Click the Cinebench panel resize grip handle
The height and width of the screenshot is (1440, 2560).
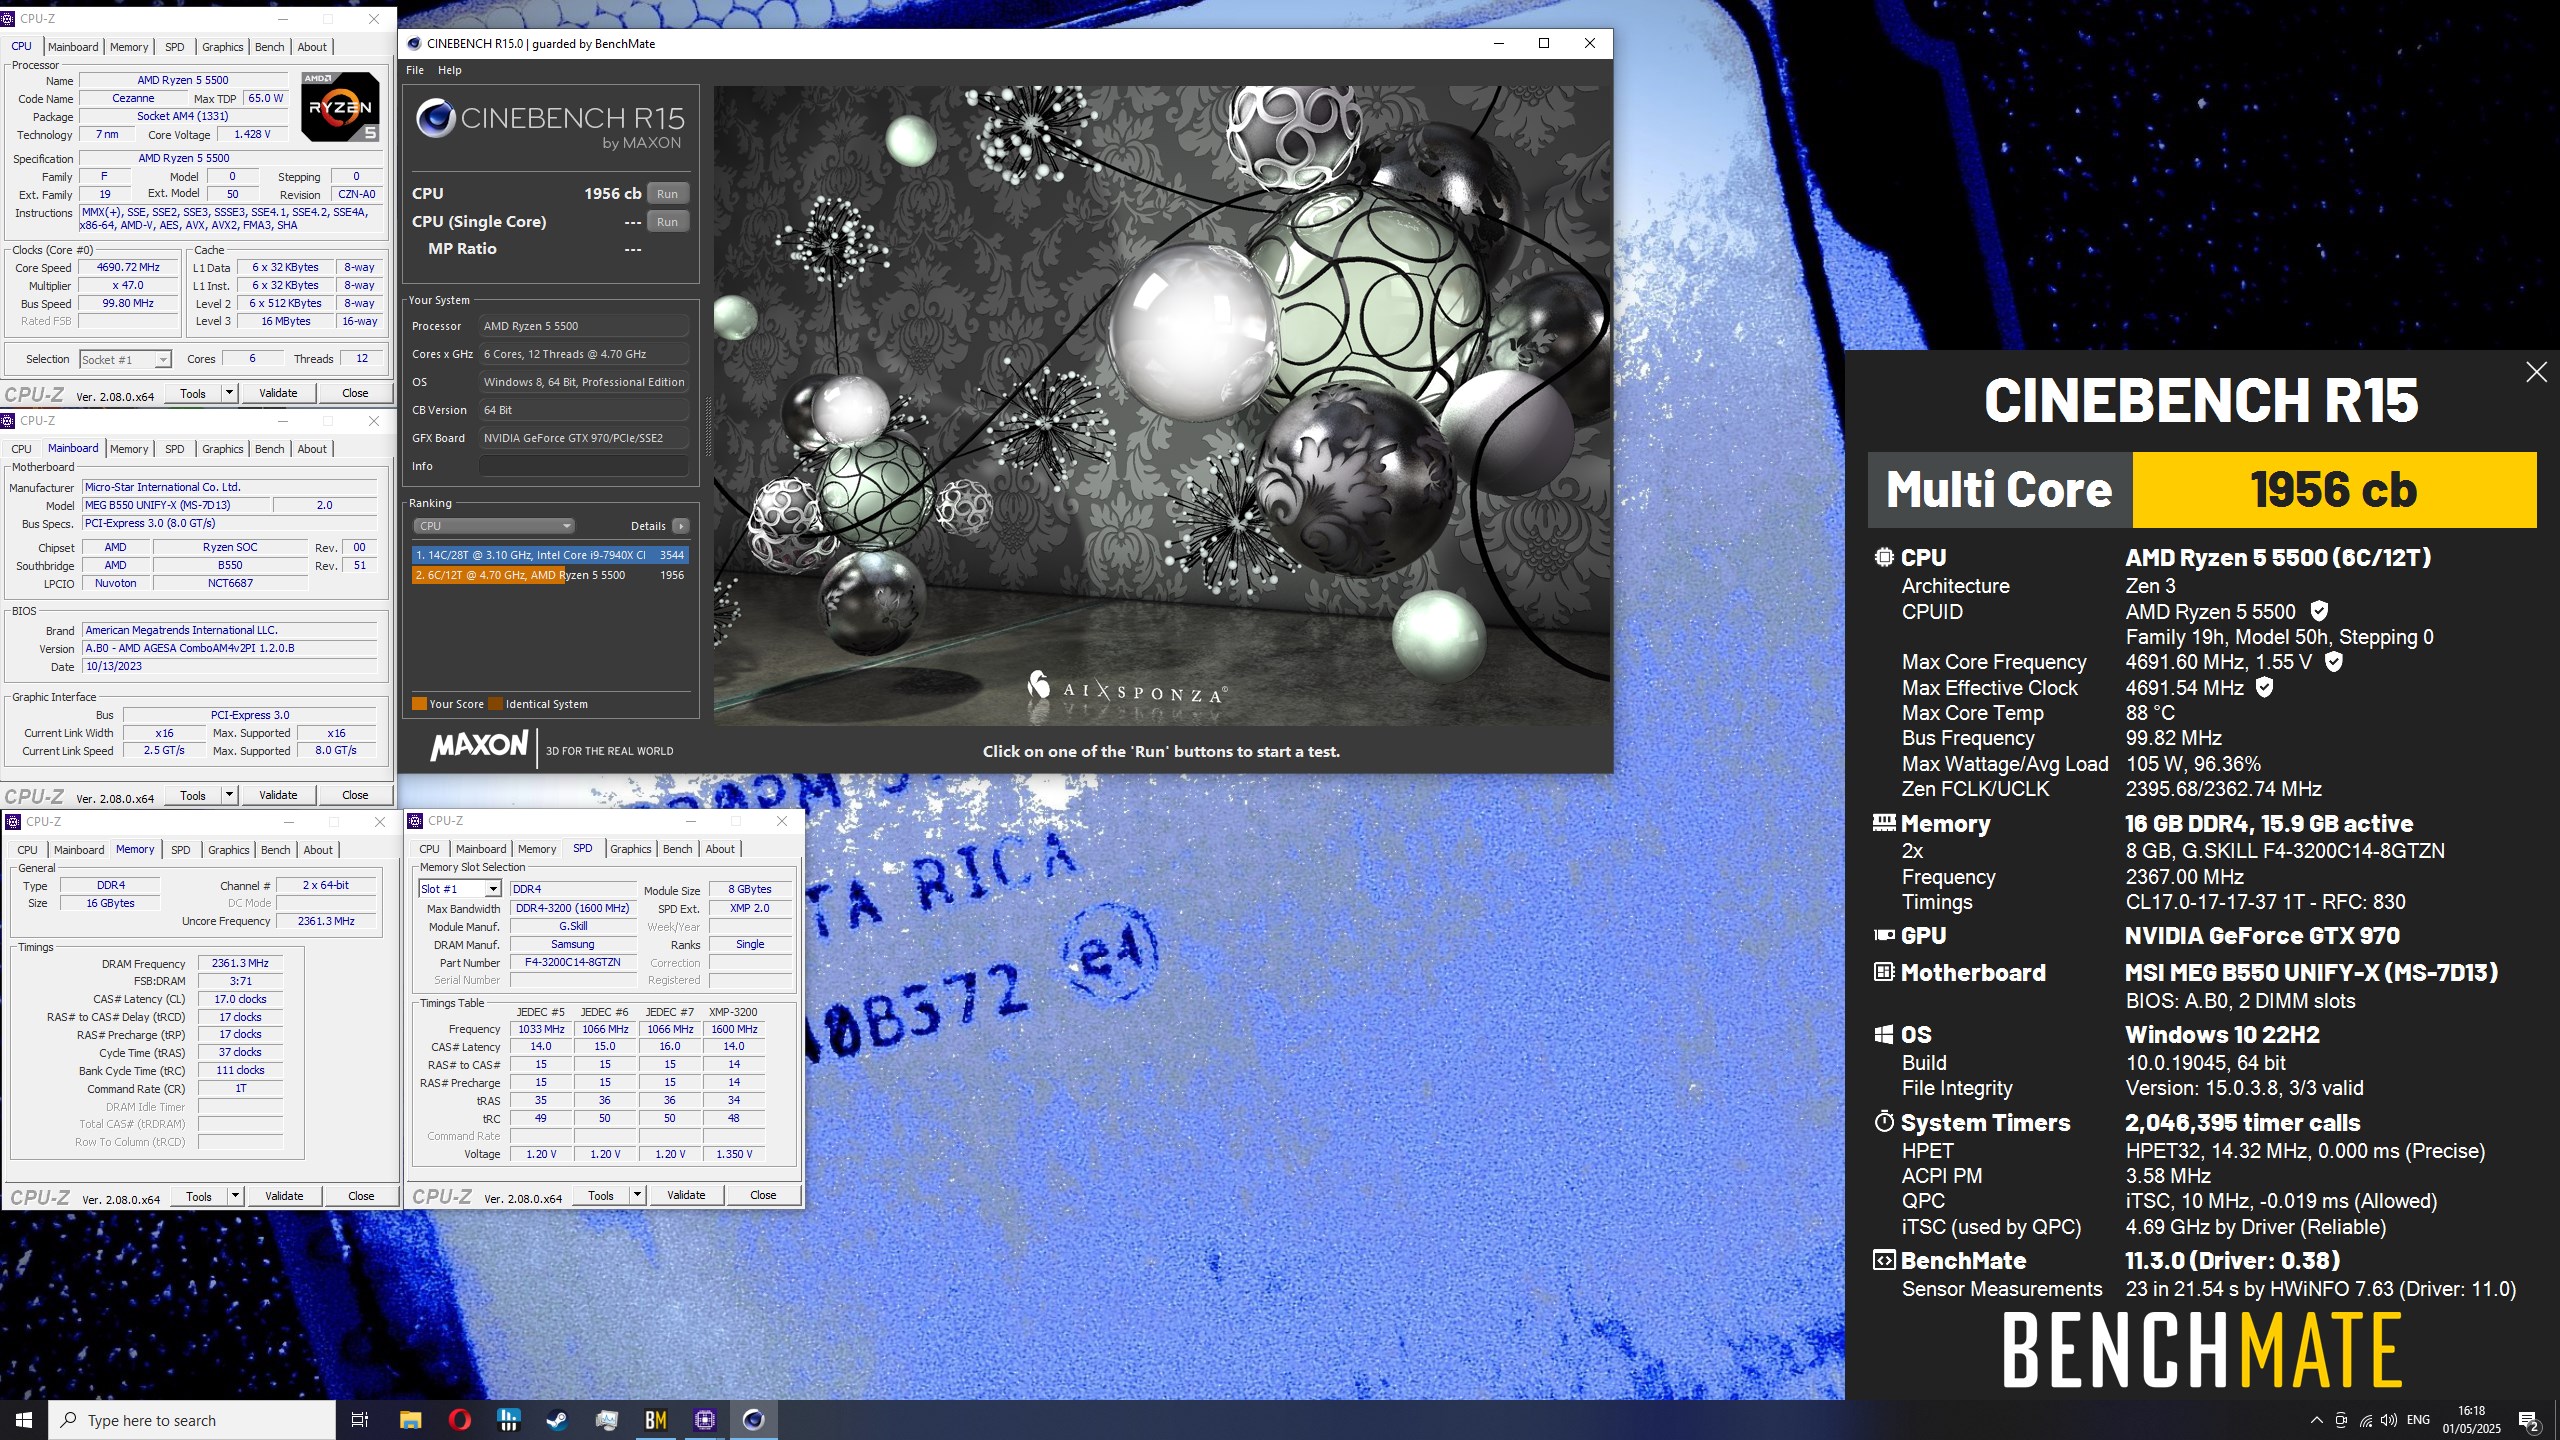(708, 428)
